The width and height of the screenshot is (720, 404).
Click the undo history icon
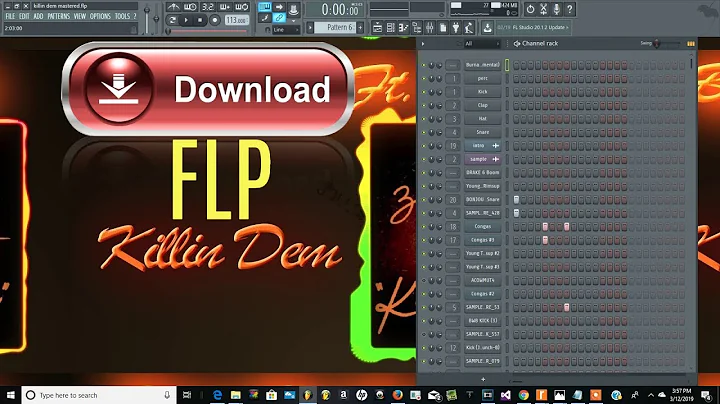pyautogui.click(x=530, y=9)
